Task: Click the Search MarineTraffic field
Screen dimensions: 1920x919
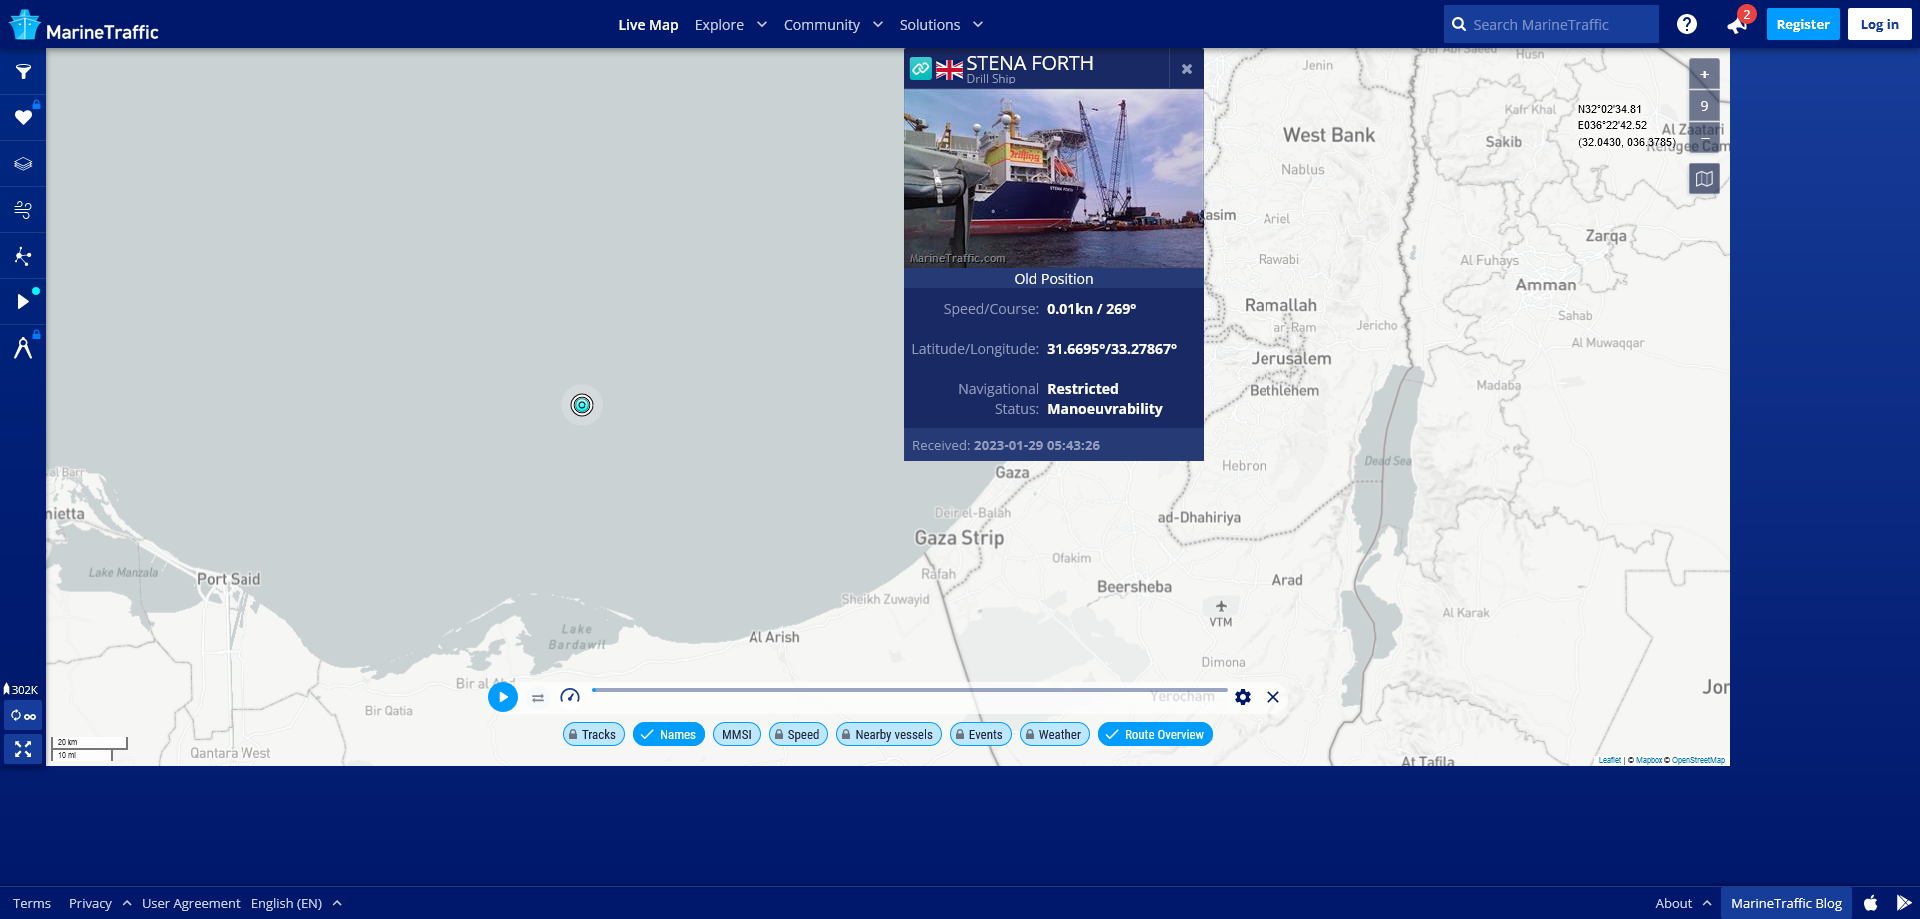Action: click(1551, 24)
